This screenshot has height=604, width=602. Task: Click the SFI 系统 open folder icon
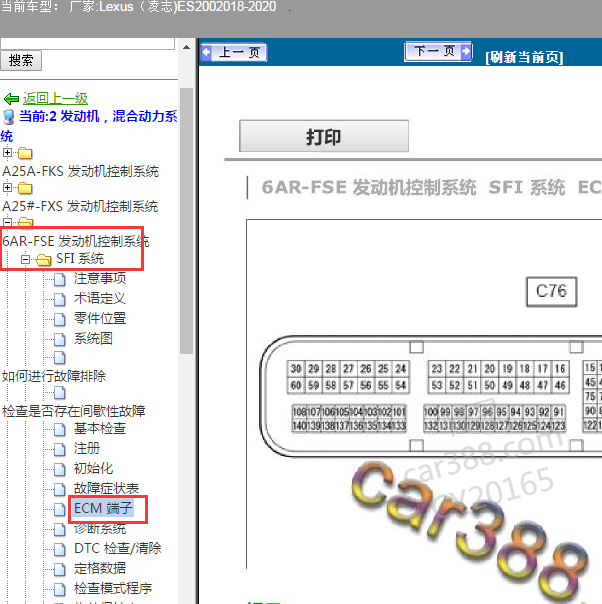[44, 260]
